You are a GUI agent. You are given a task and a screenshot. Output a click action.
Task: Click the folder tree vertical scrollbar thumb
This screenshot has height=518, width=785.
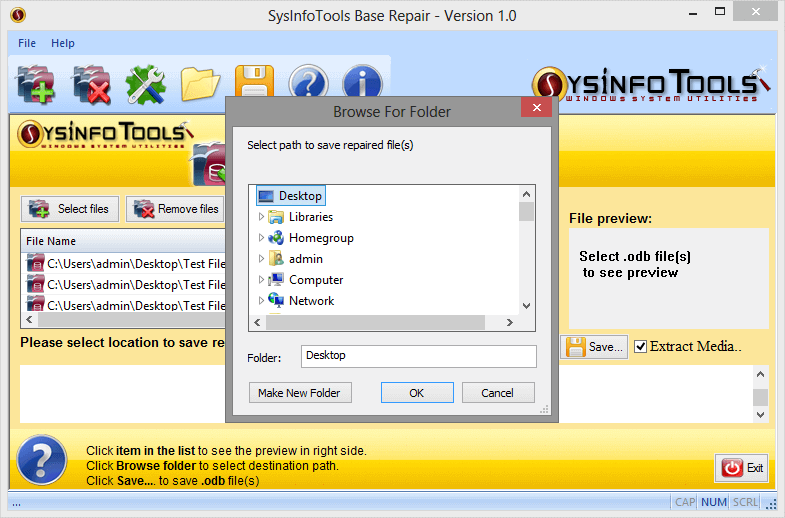click(x=526, y=212)
